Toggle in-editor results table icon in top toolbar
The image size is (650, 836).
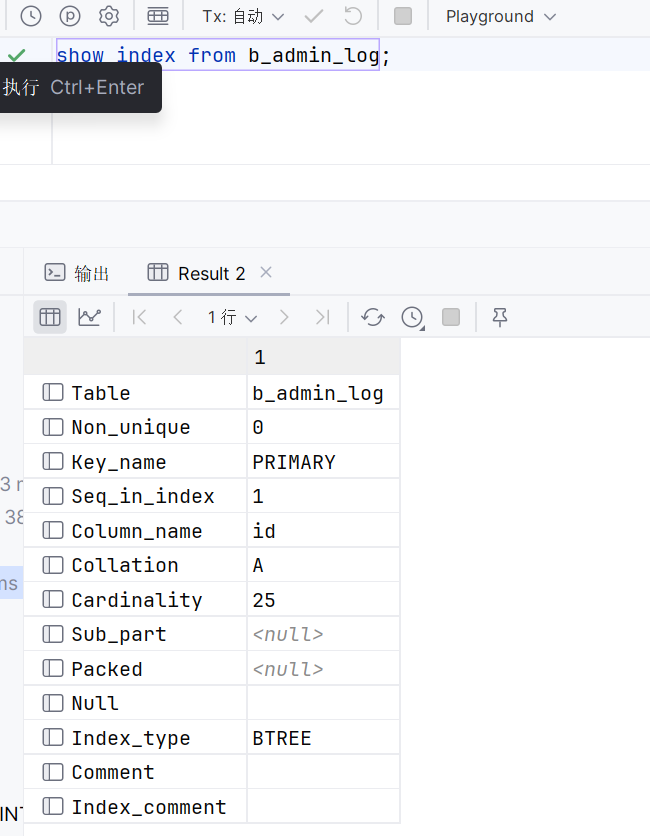[x=158, y=17]
